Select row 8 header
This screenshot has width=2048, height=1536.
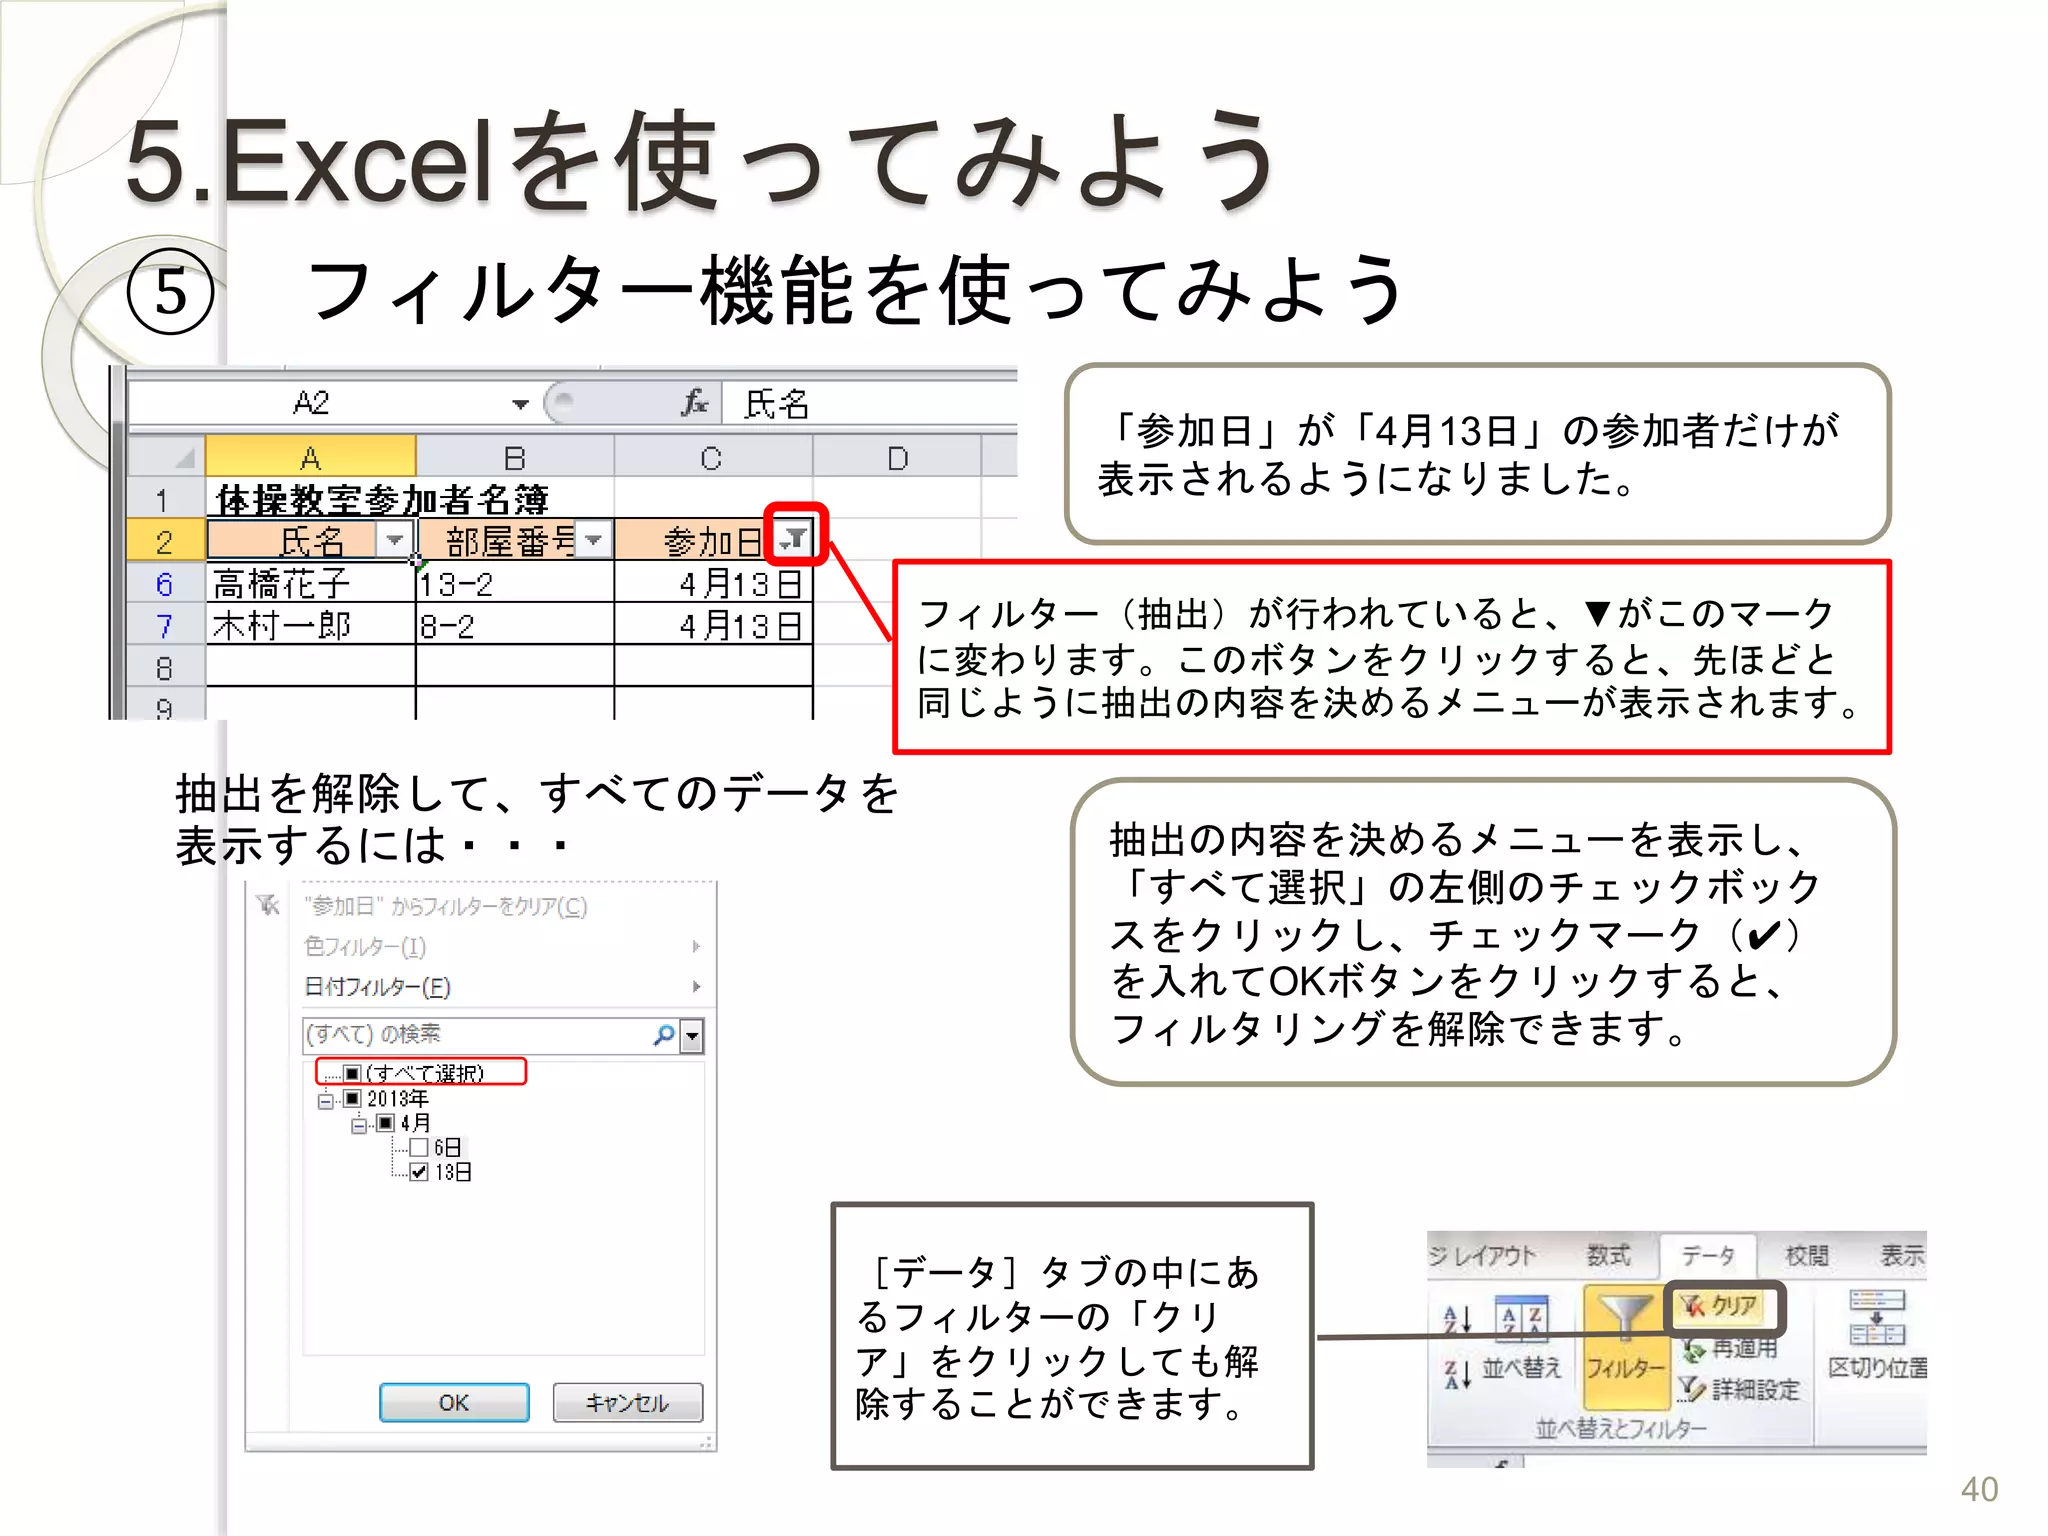166,667
